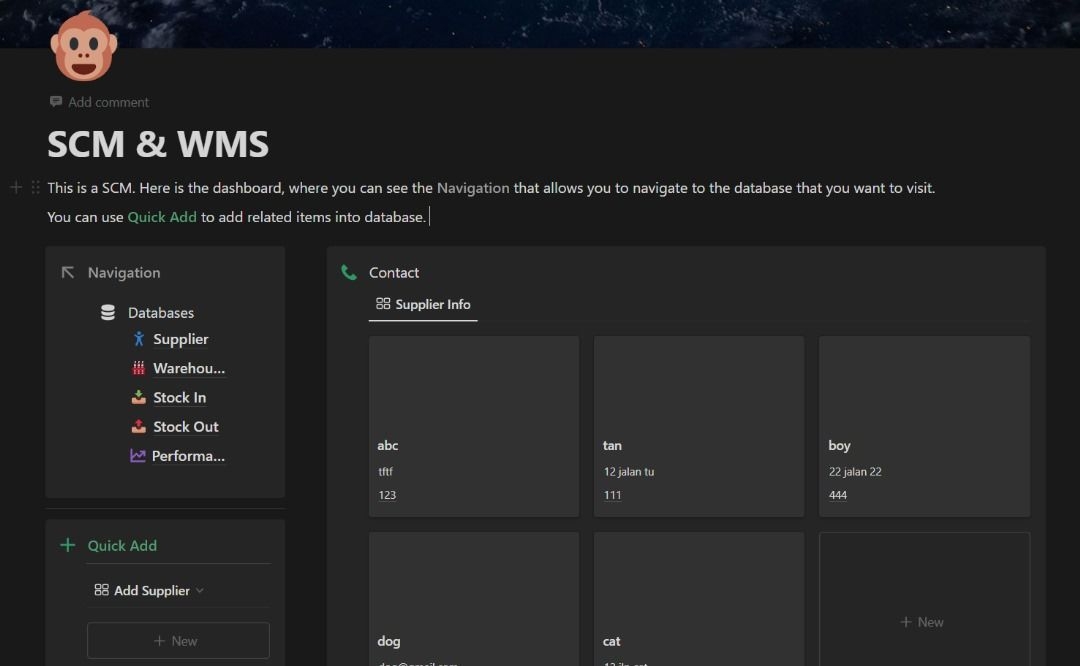Click the Supplier person icon

138,339
